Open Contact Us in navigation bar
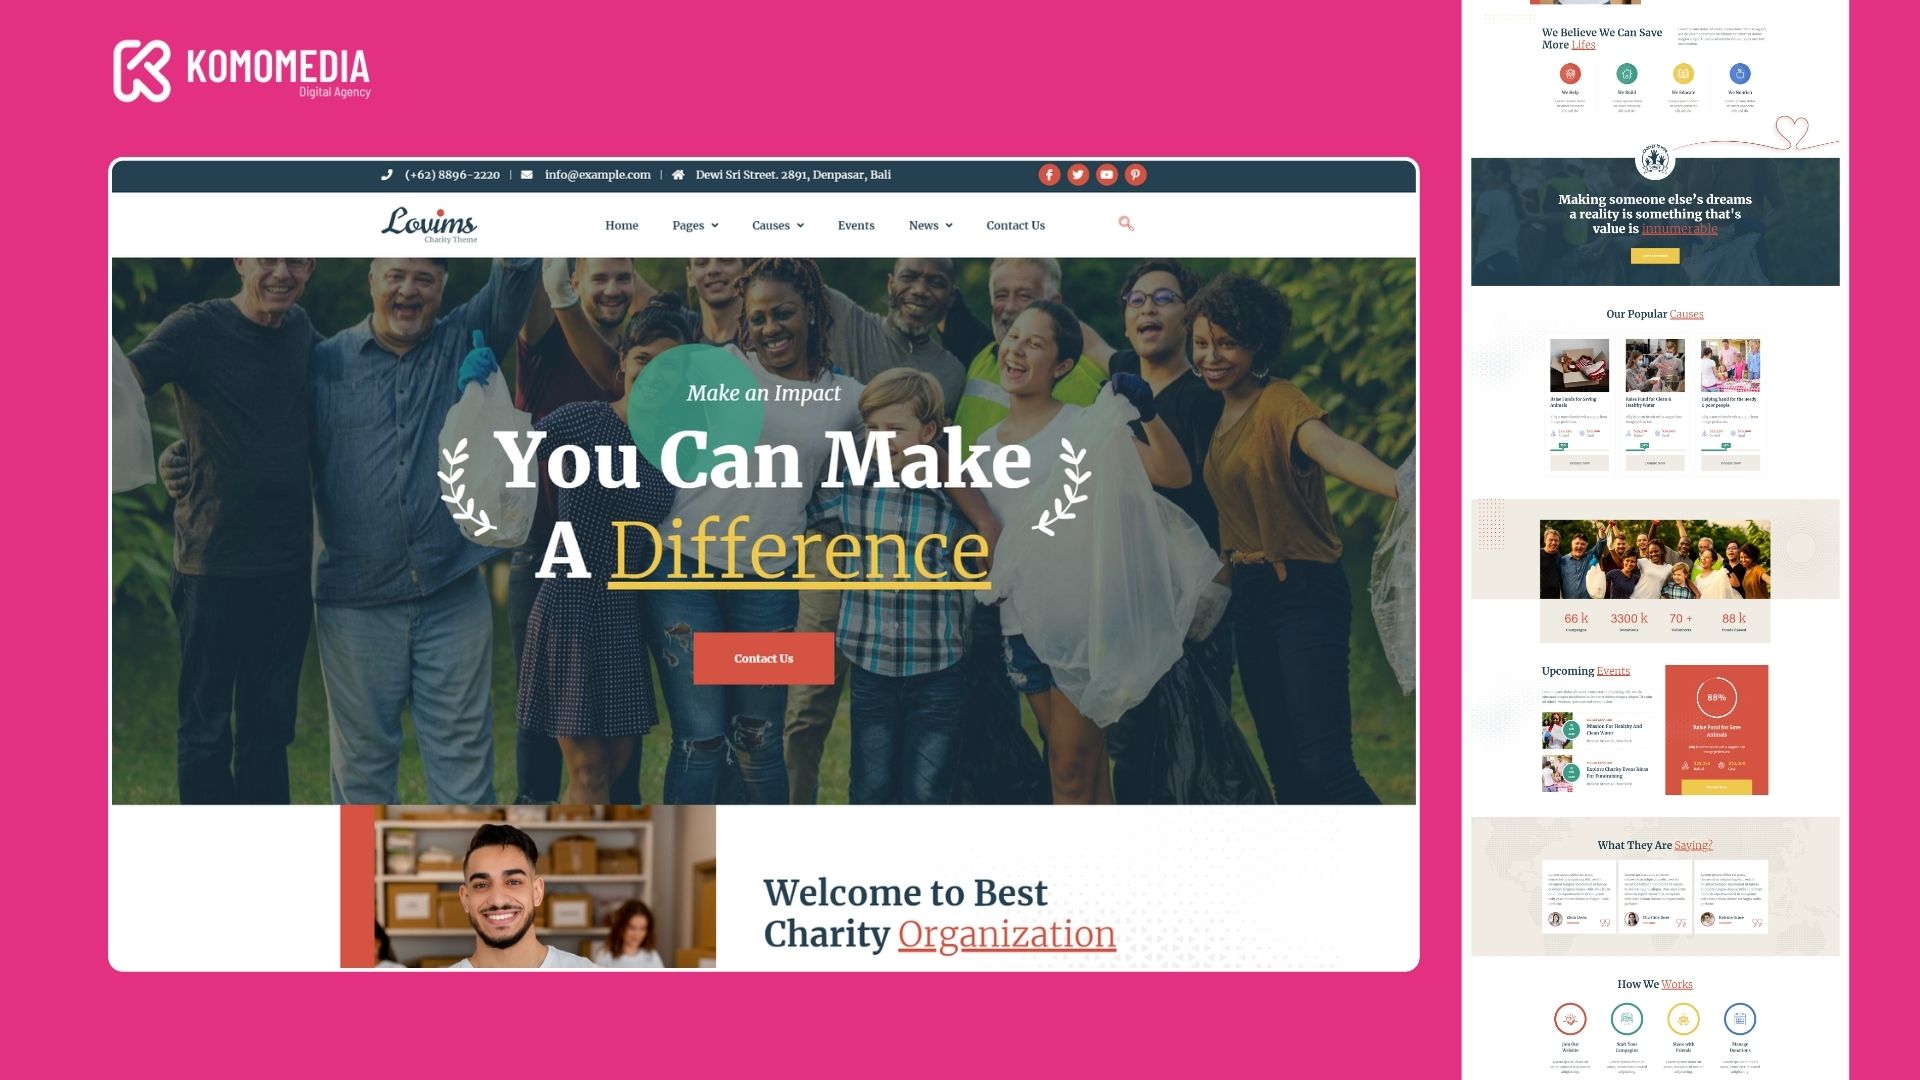This screenshot has height=1080, width=1920. pos(1015,226)
